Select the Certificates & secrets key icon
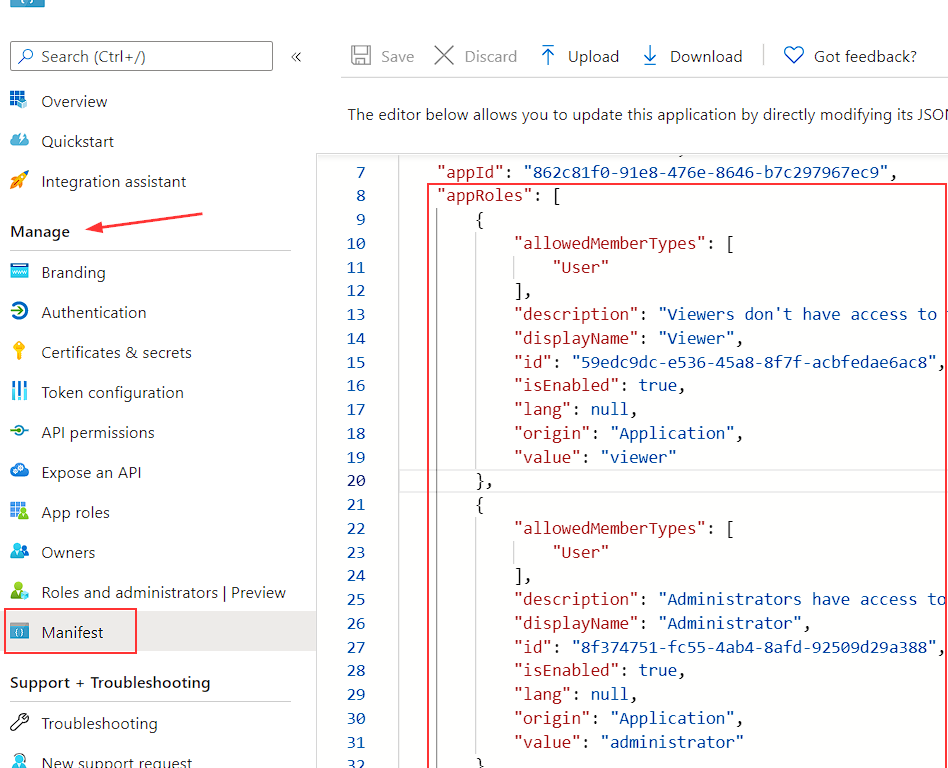948x768 pixels. click(19, 352)
